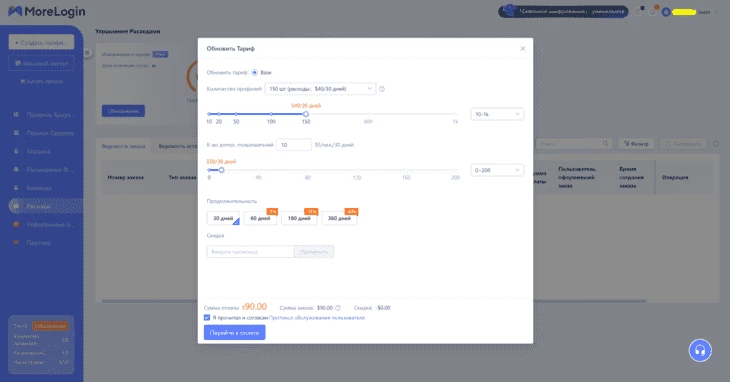Click the info icon next to order amount
Image resolution: width=730 pixels, height=382 pixels.
(x=338, y=308)
